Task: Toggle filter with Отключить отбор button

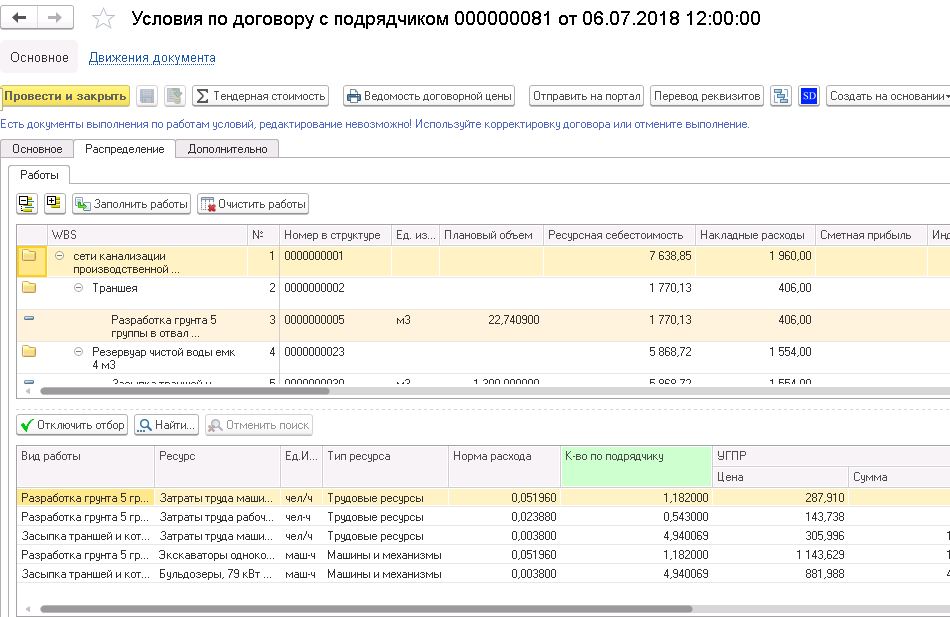Action: point(73,425)
